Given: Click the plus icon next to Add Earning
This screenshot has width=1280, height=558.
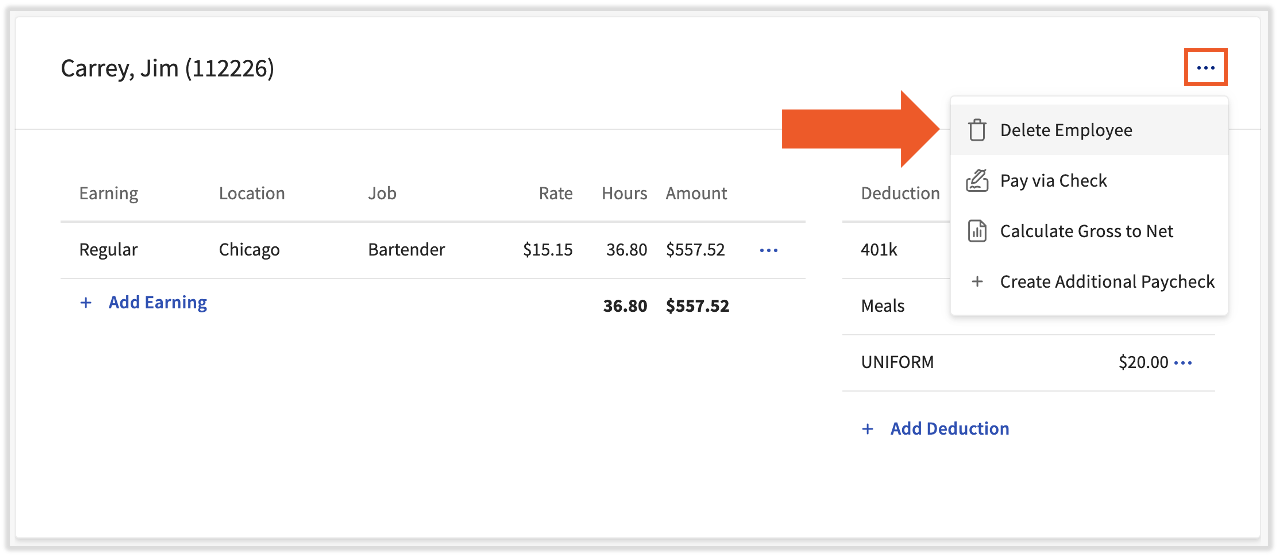Looking at the screenshot, I should [x=86, y=303].
